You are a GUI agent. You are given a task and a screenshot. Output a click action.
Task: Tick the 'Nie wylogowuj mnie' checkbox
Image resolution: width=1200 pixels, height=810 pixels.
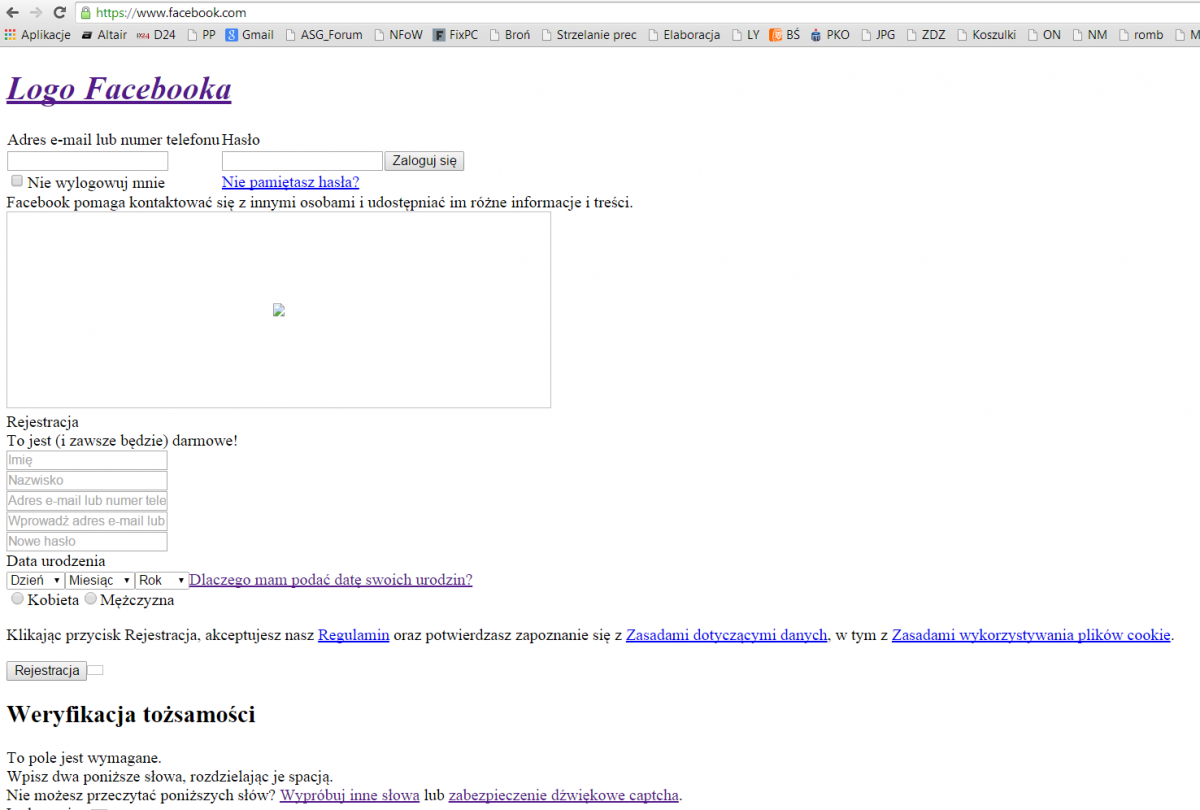coord(17,181)
